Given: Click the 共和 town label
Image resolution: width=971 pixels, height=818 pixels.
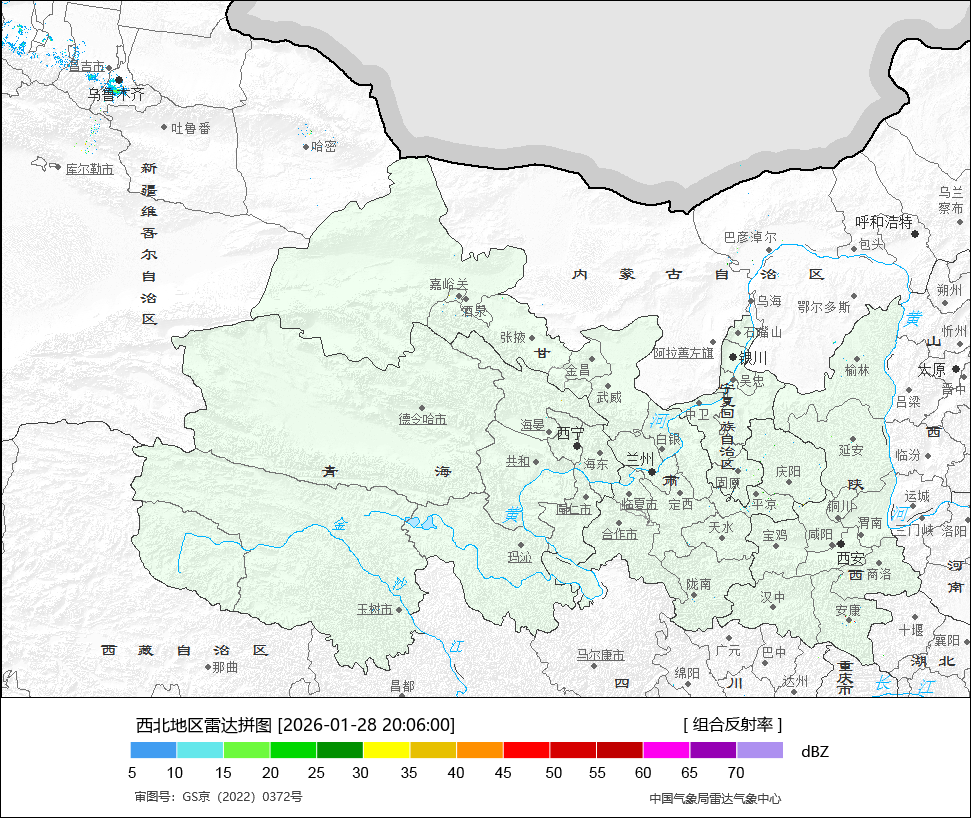Looking at the screenshot, I should (518, 461).
